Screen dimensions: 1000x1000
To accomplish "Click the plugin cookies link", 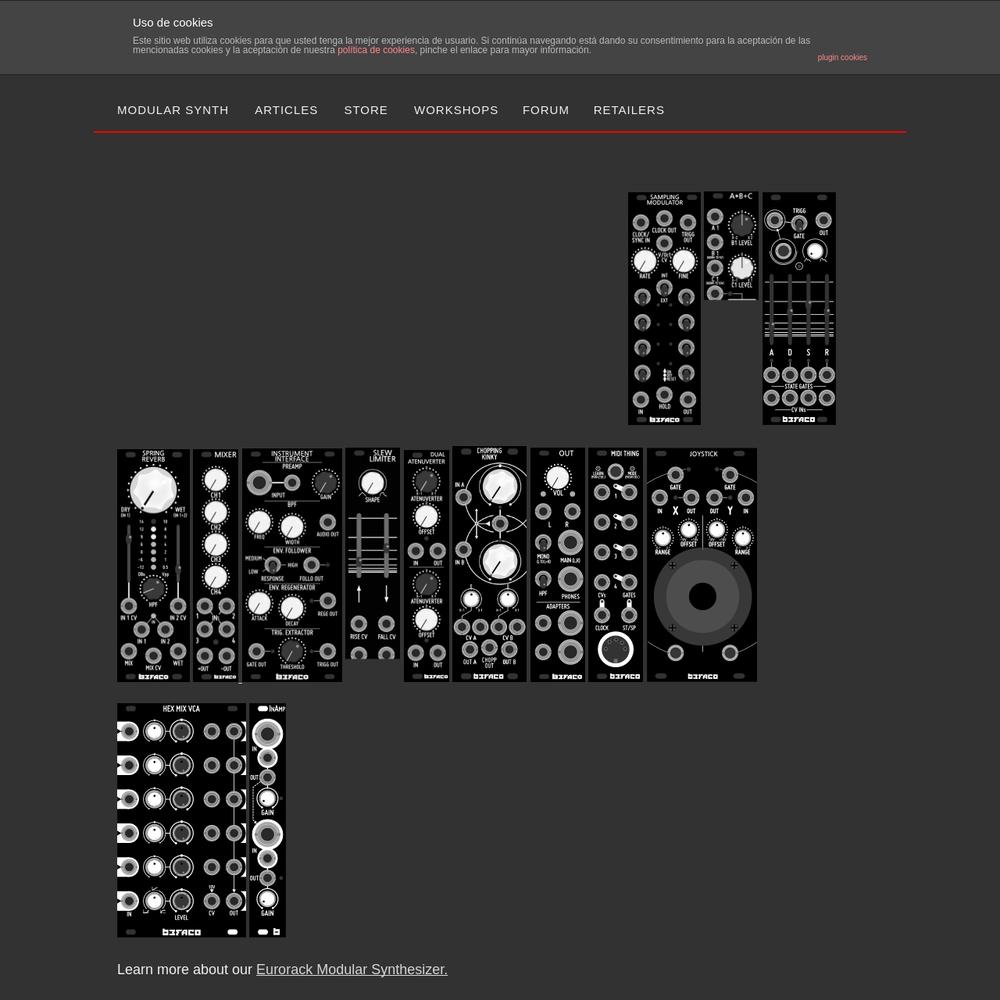I will 842,57.
